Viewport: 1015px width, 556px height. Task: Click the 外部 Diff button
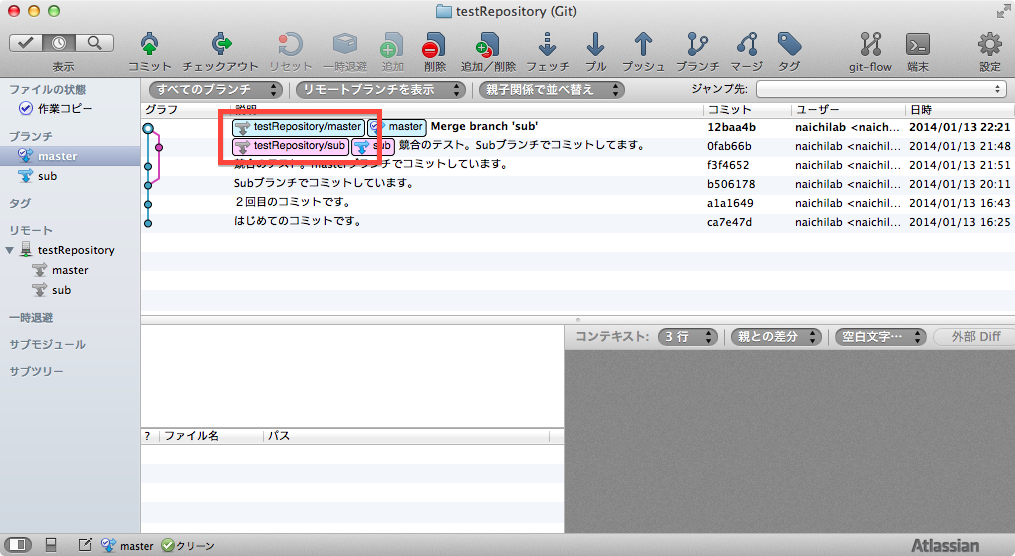(975, 337)
